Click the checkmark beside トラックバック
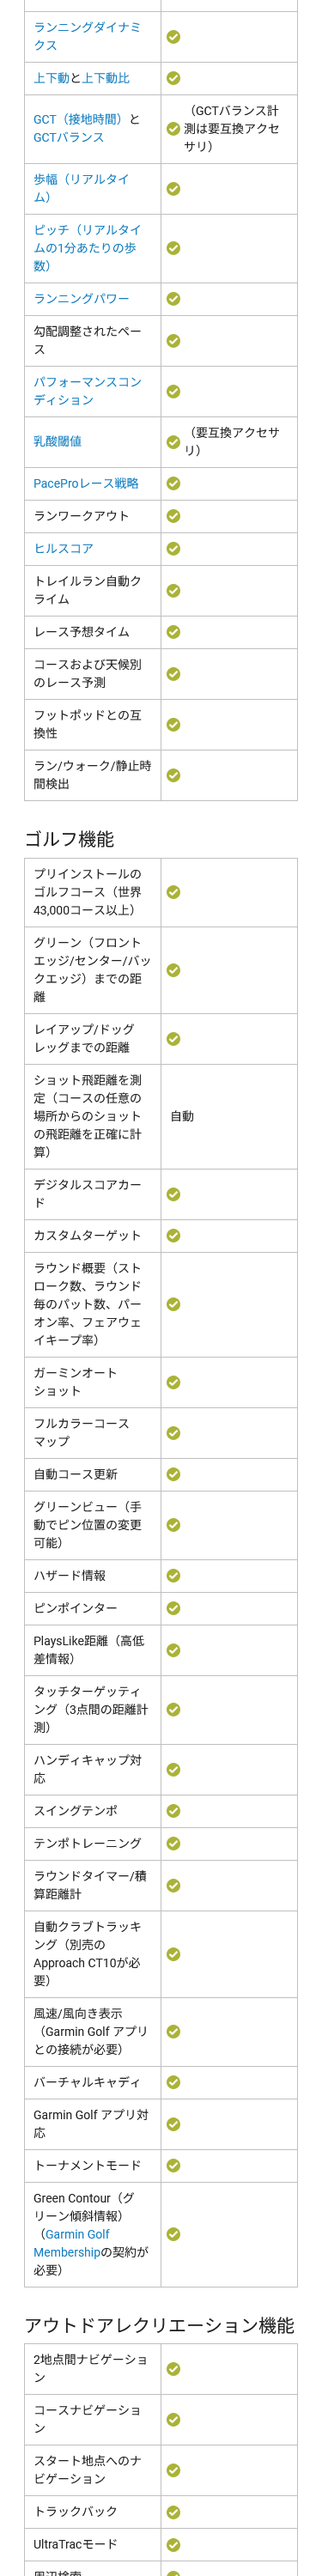322x2576 pixels. (173, 2512)
